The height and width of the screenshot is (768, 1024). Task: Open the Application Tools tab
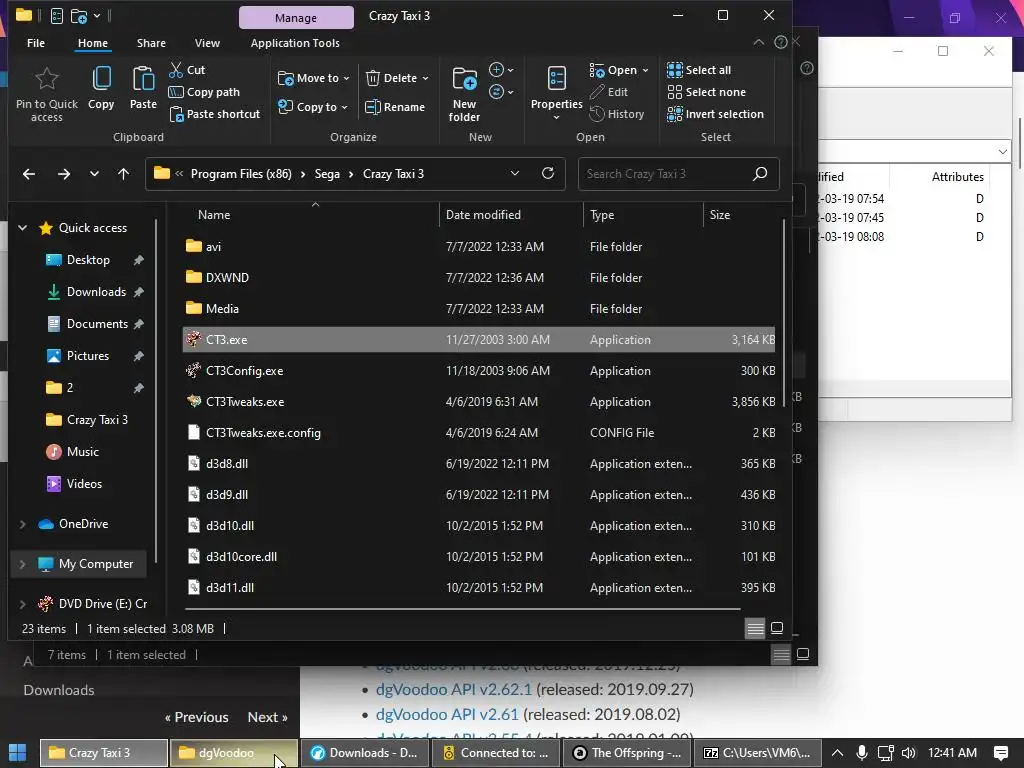pos(295,43)
